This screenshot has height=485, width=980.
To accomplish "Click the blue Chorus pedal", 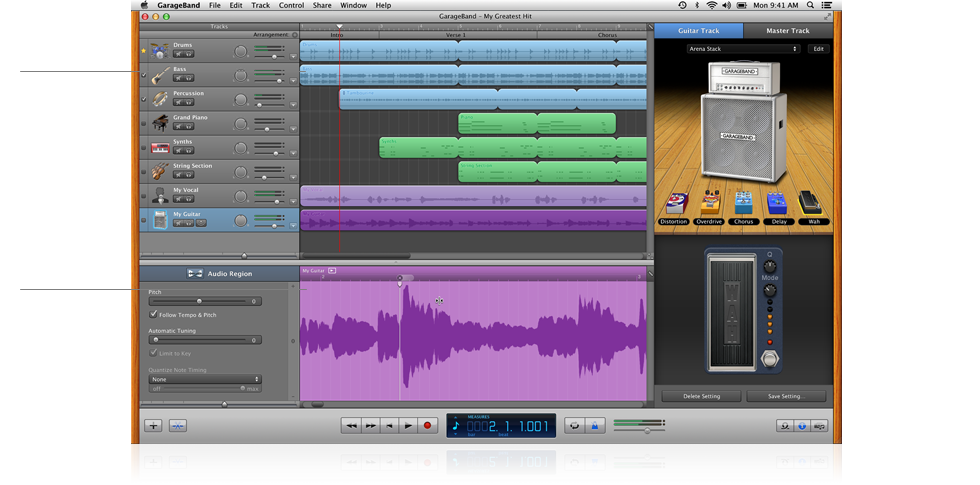I will pyautogui.click(x=744, y=203).
